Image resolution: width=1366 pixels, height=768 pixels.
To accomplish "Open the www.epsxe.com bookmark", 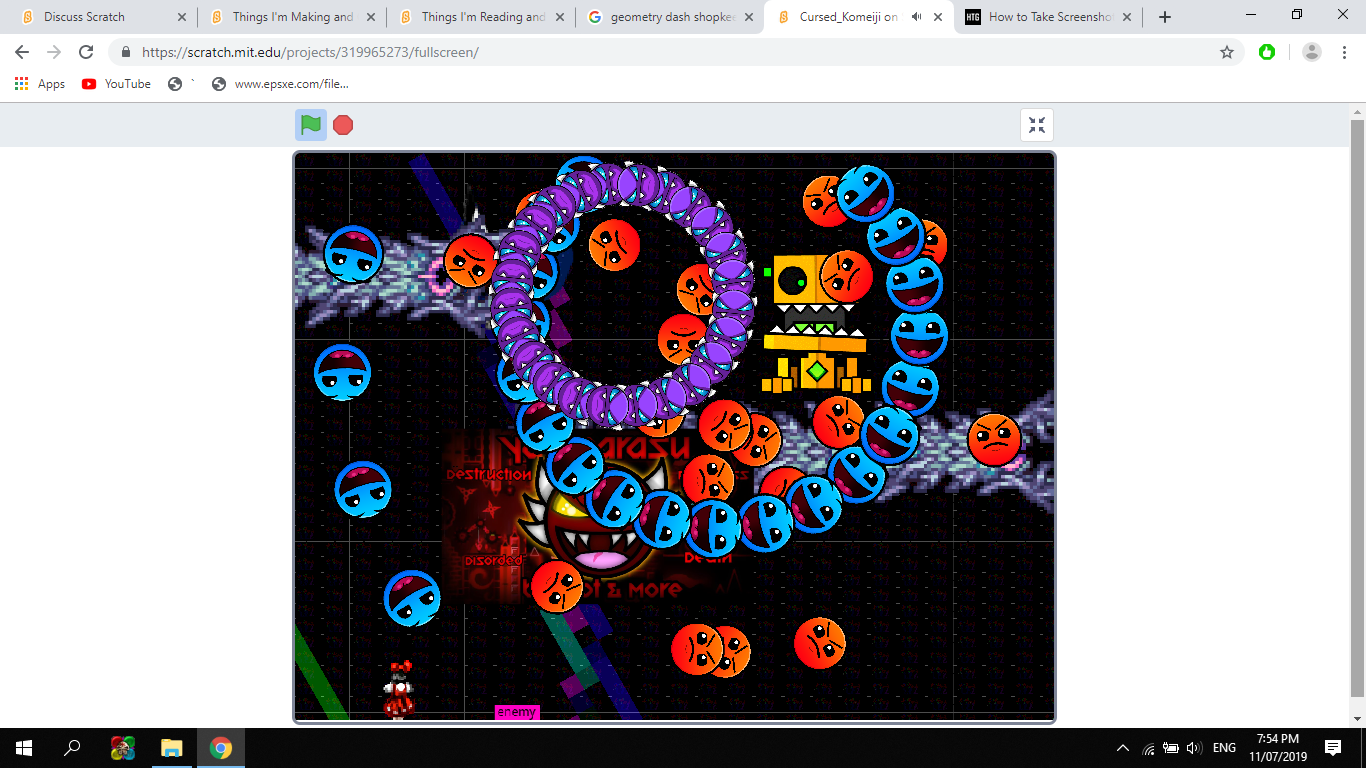I will point(281,84).
